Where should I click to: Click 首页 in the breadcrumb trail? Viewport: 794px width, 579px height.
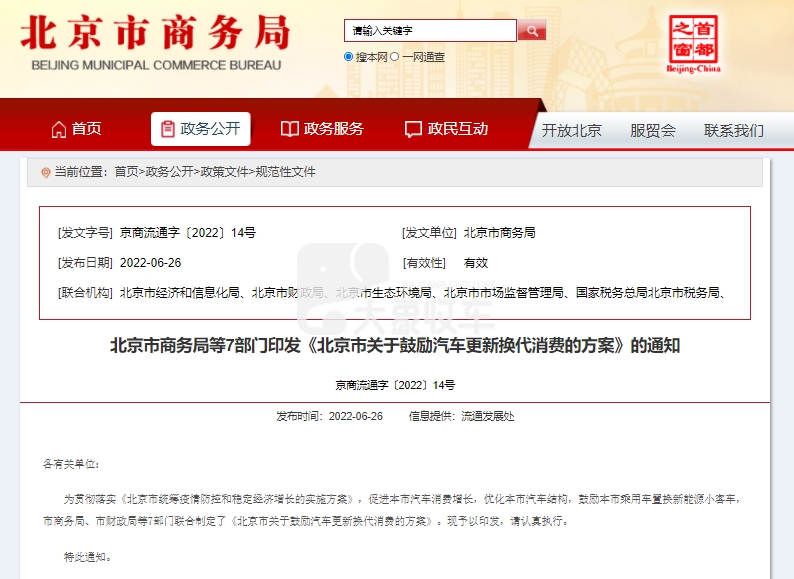[x=126, y=172]
